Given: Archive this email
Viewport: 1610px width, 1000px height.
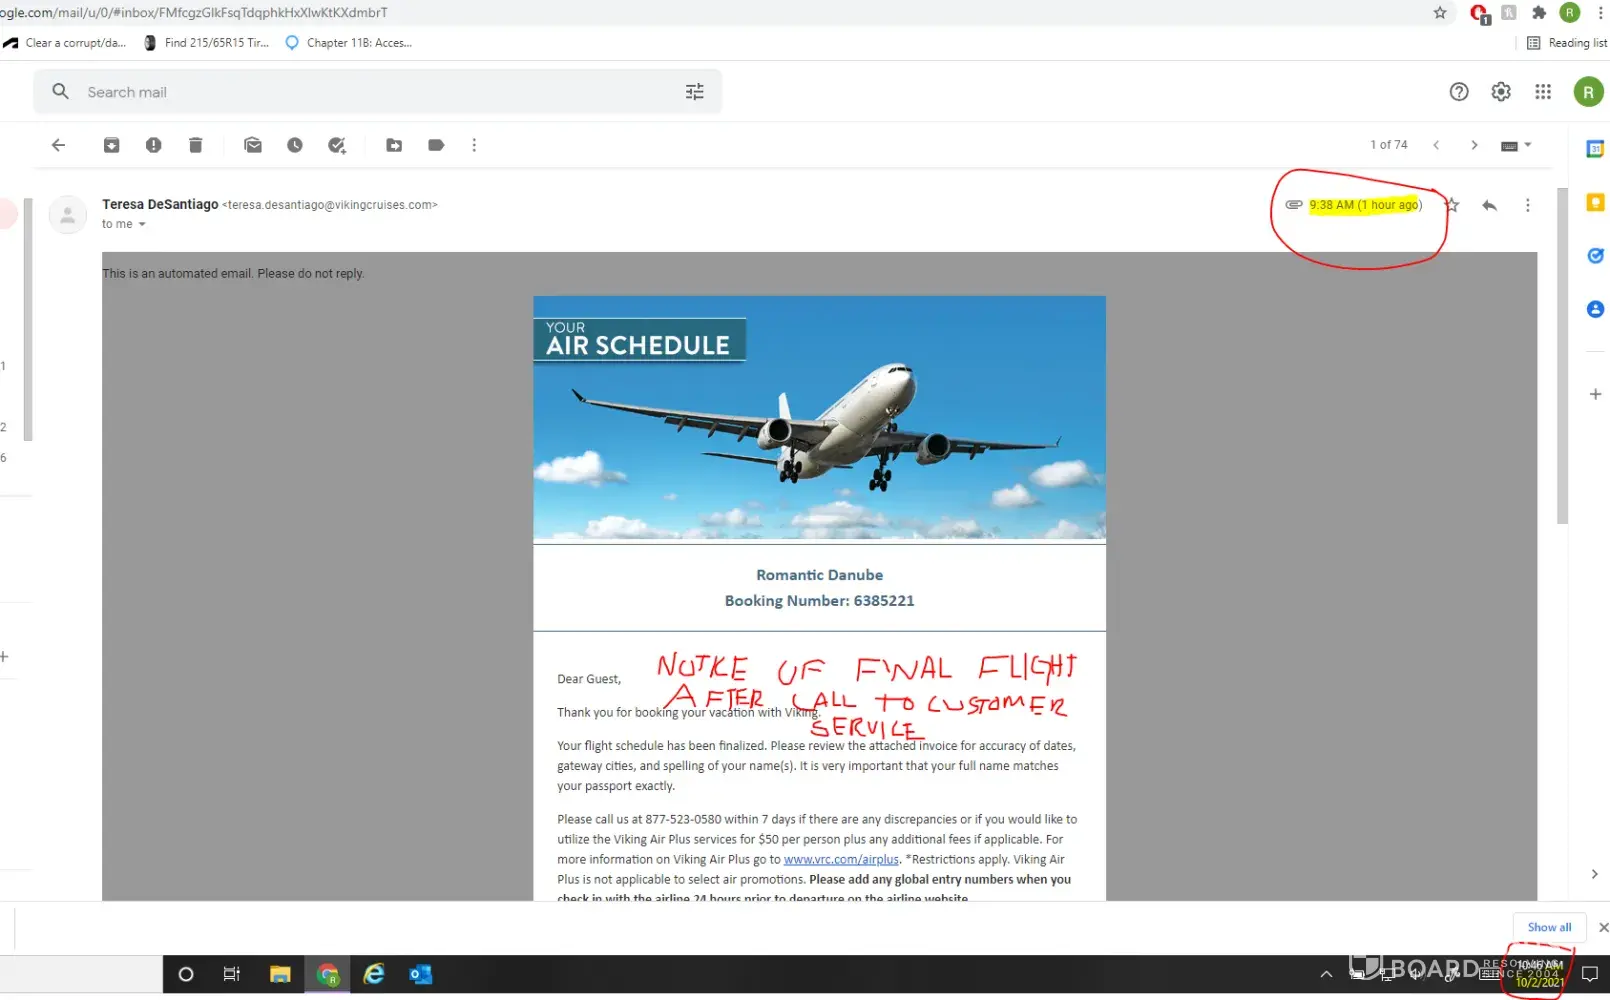Looking at the screenshot, I should coord(111,145).
